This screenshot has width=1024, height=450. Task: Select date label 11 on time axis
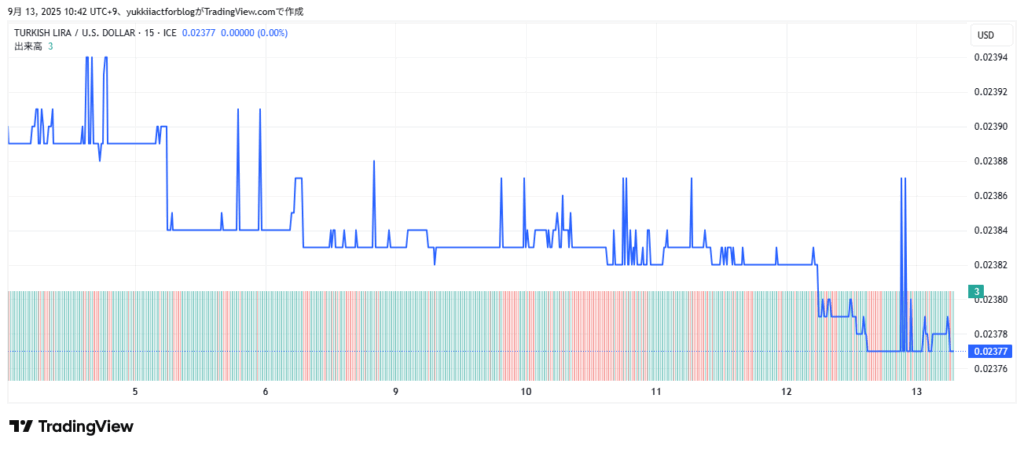click(656, 392)
